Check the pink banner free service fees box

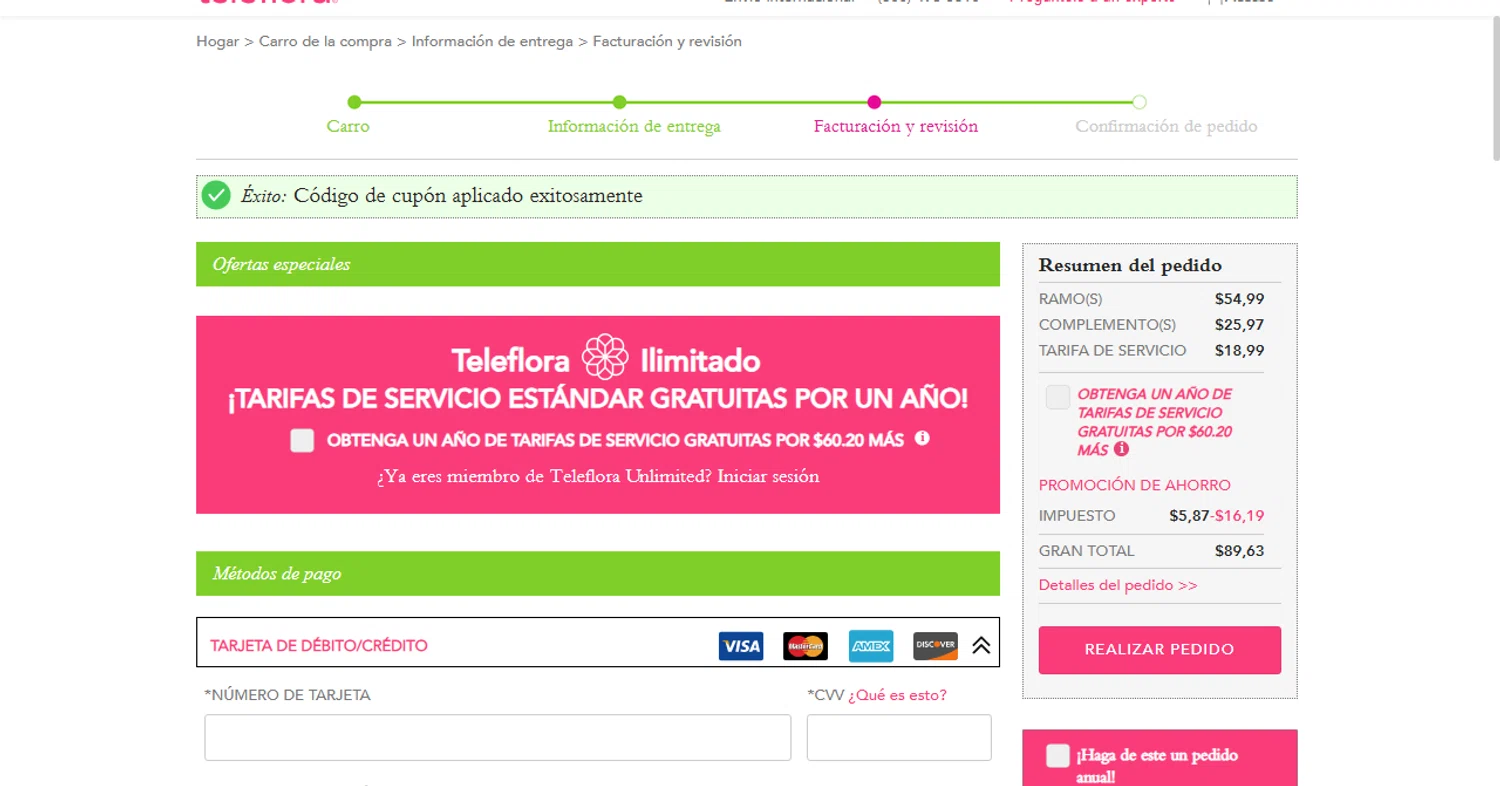[x=302, y=440]
